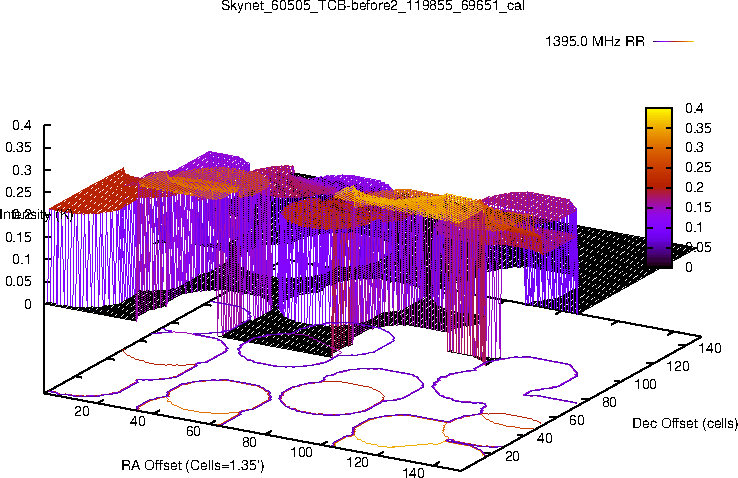The height and width of the screenshot is (478, 738).
Task: Click the 0.1 tick on the intensity axis
Action: (x=22, y=259)
